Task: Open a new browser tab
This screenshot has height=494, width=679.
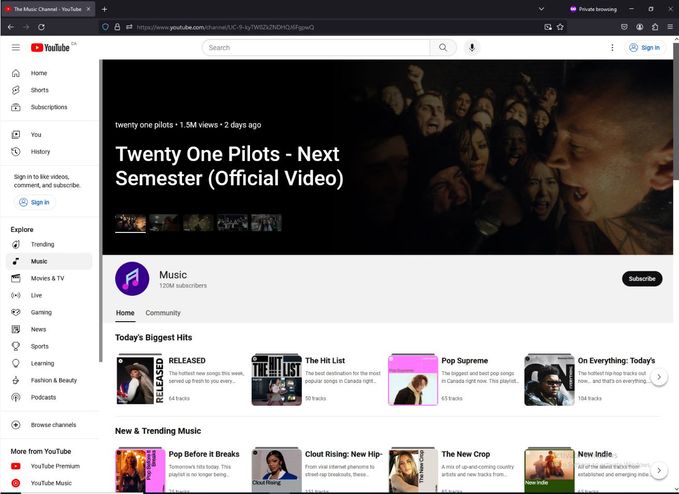Action: click(104, 9)
